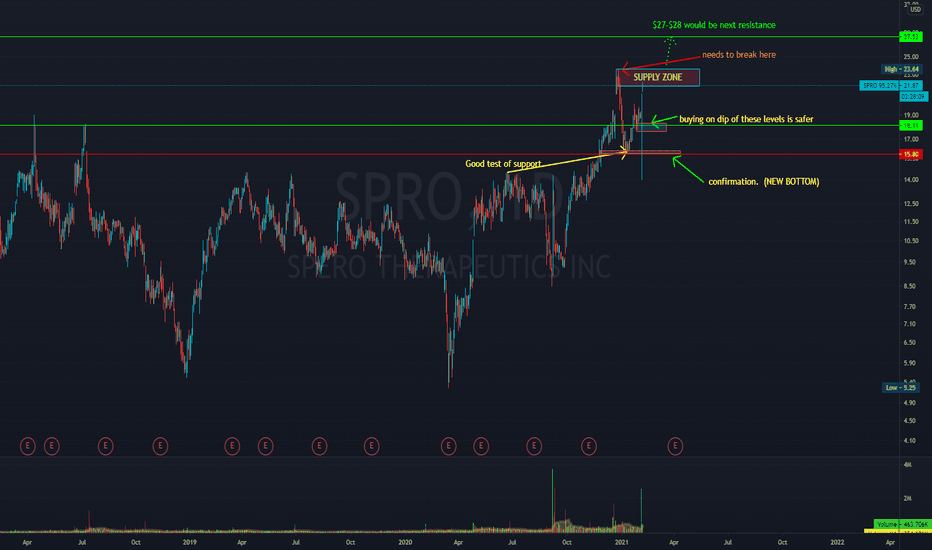
Task: Click the 4M volume axis tick
Action: point(908,465)
